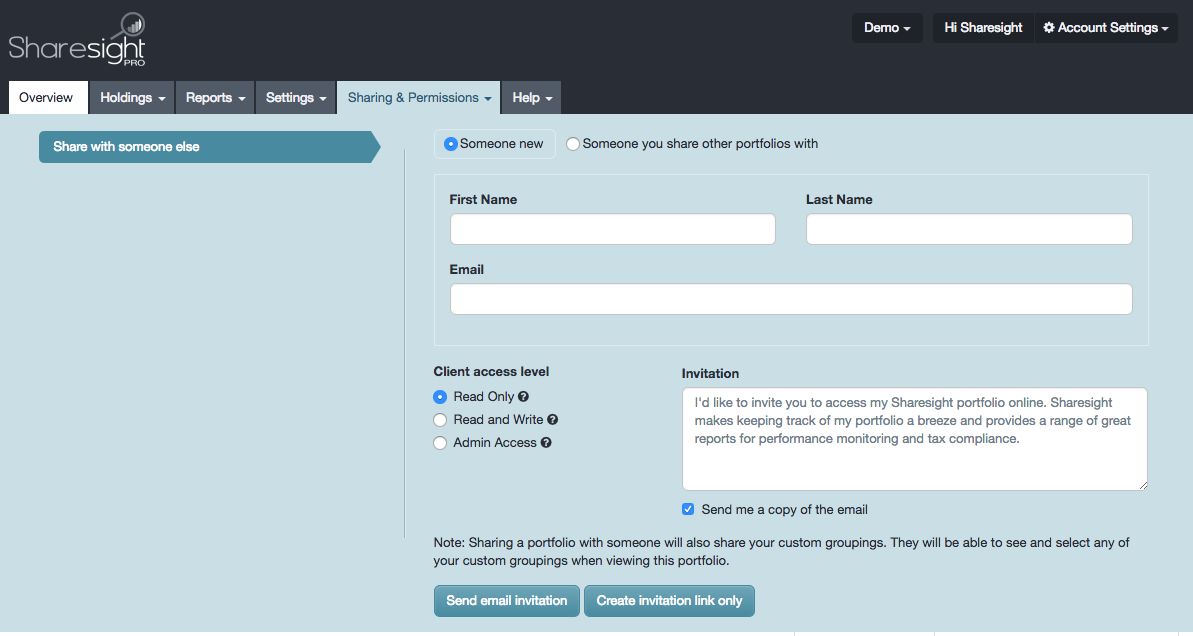
Task: Grab the Invitation textarea resize handle
Action: tap(1143, 485)
